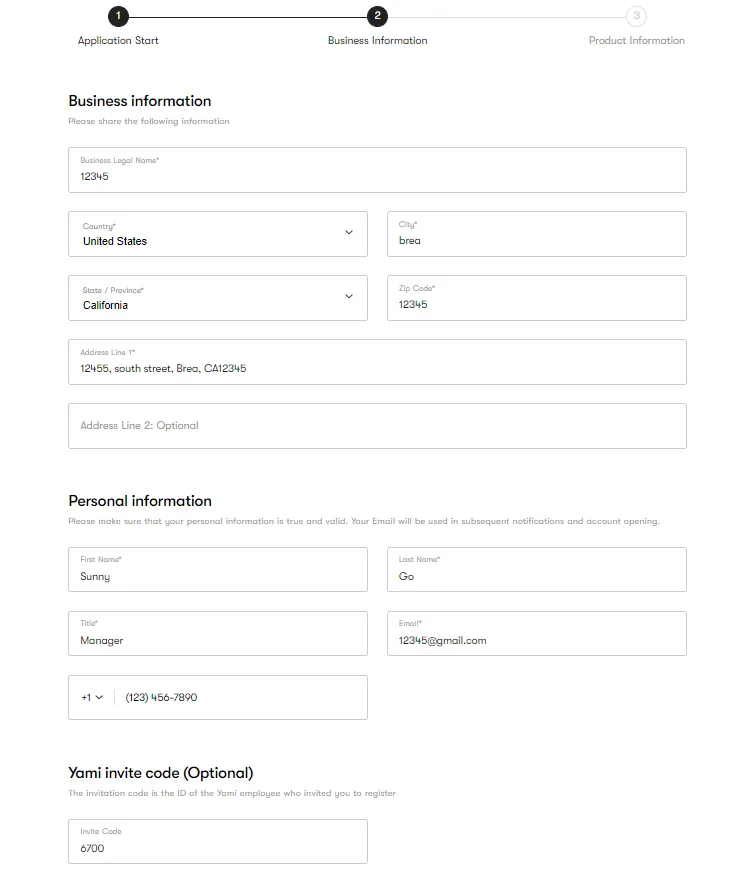Open the Country dropdown
The image size is (735, 875).
(218, 233)
